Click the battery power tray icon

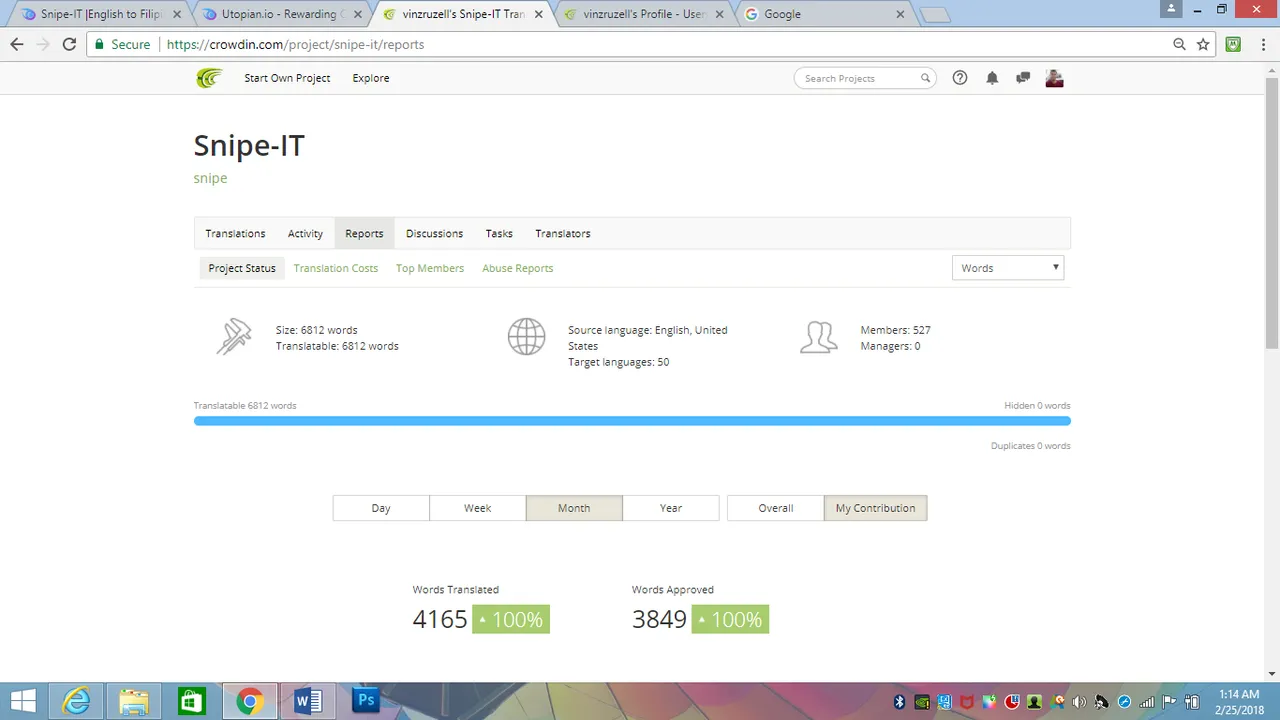[x=1192, y=702]
